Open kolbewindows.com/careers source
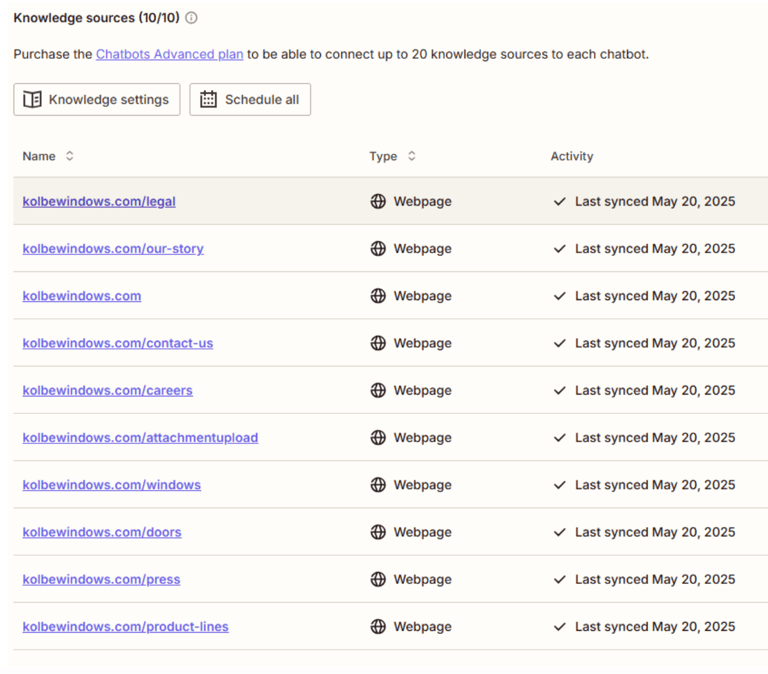The height and width of the screenshot is (674, 768). (x=108, y=390)
